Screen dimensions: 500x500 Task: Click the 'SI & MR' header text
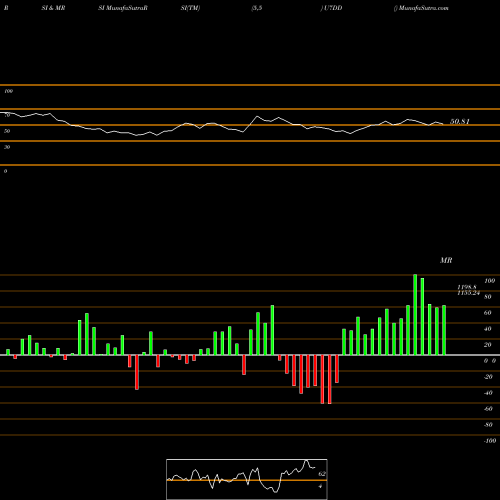[x=53, y=8]
